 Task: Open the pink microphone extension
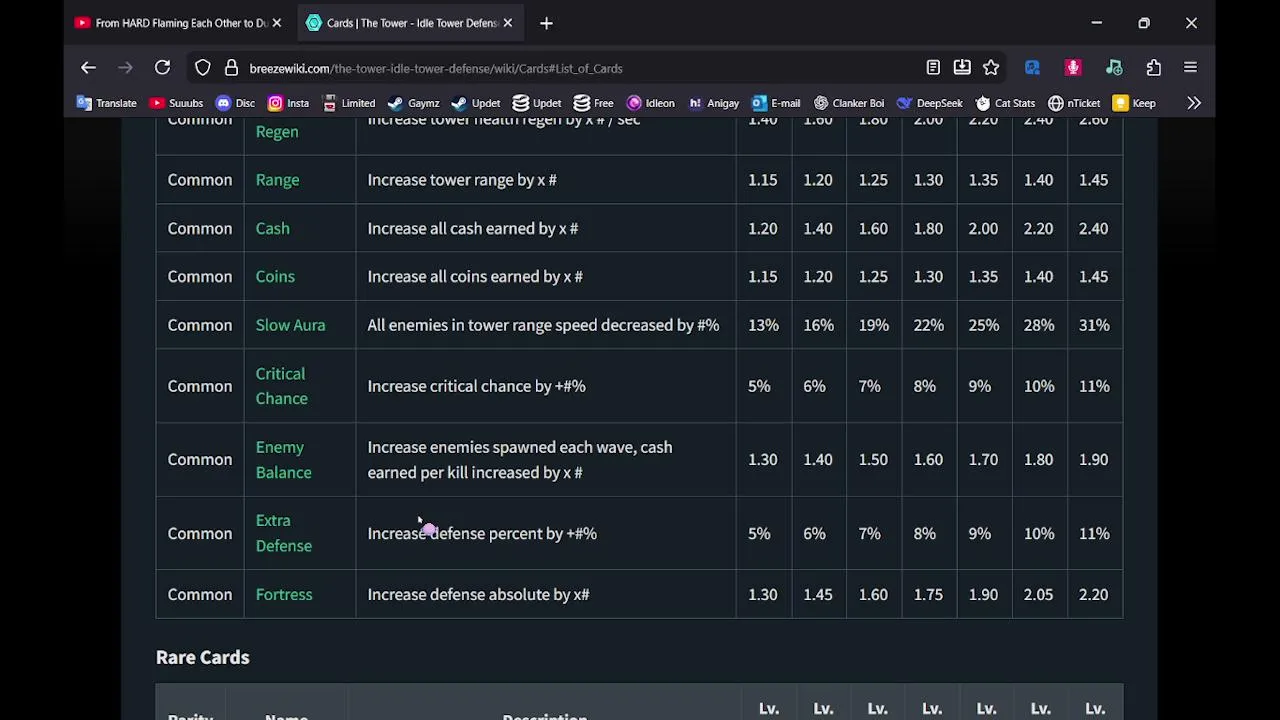coord(1073,68)
